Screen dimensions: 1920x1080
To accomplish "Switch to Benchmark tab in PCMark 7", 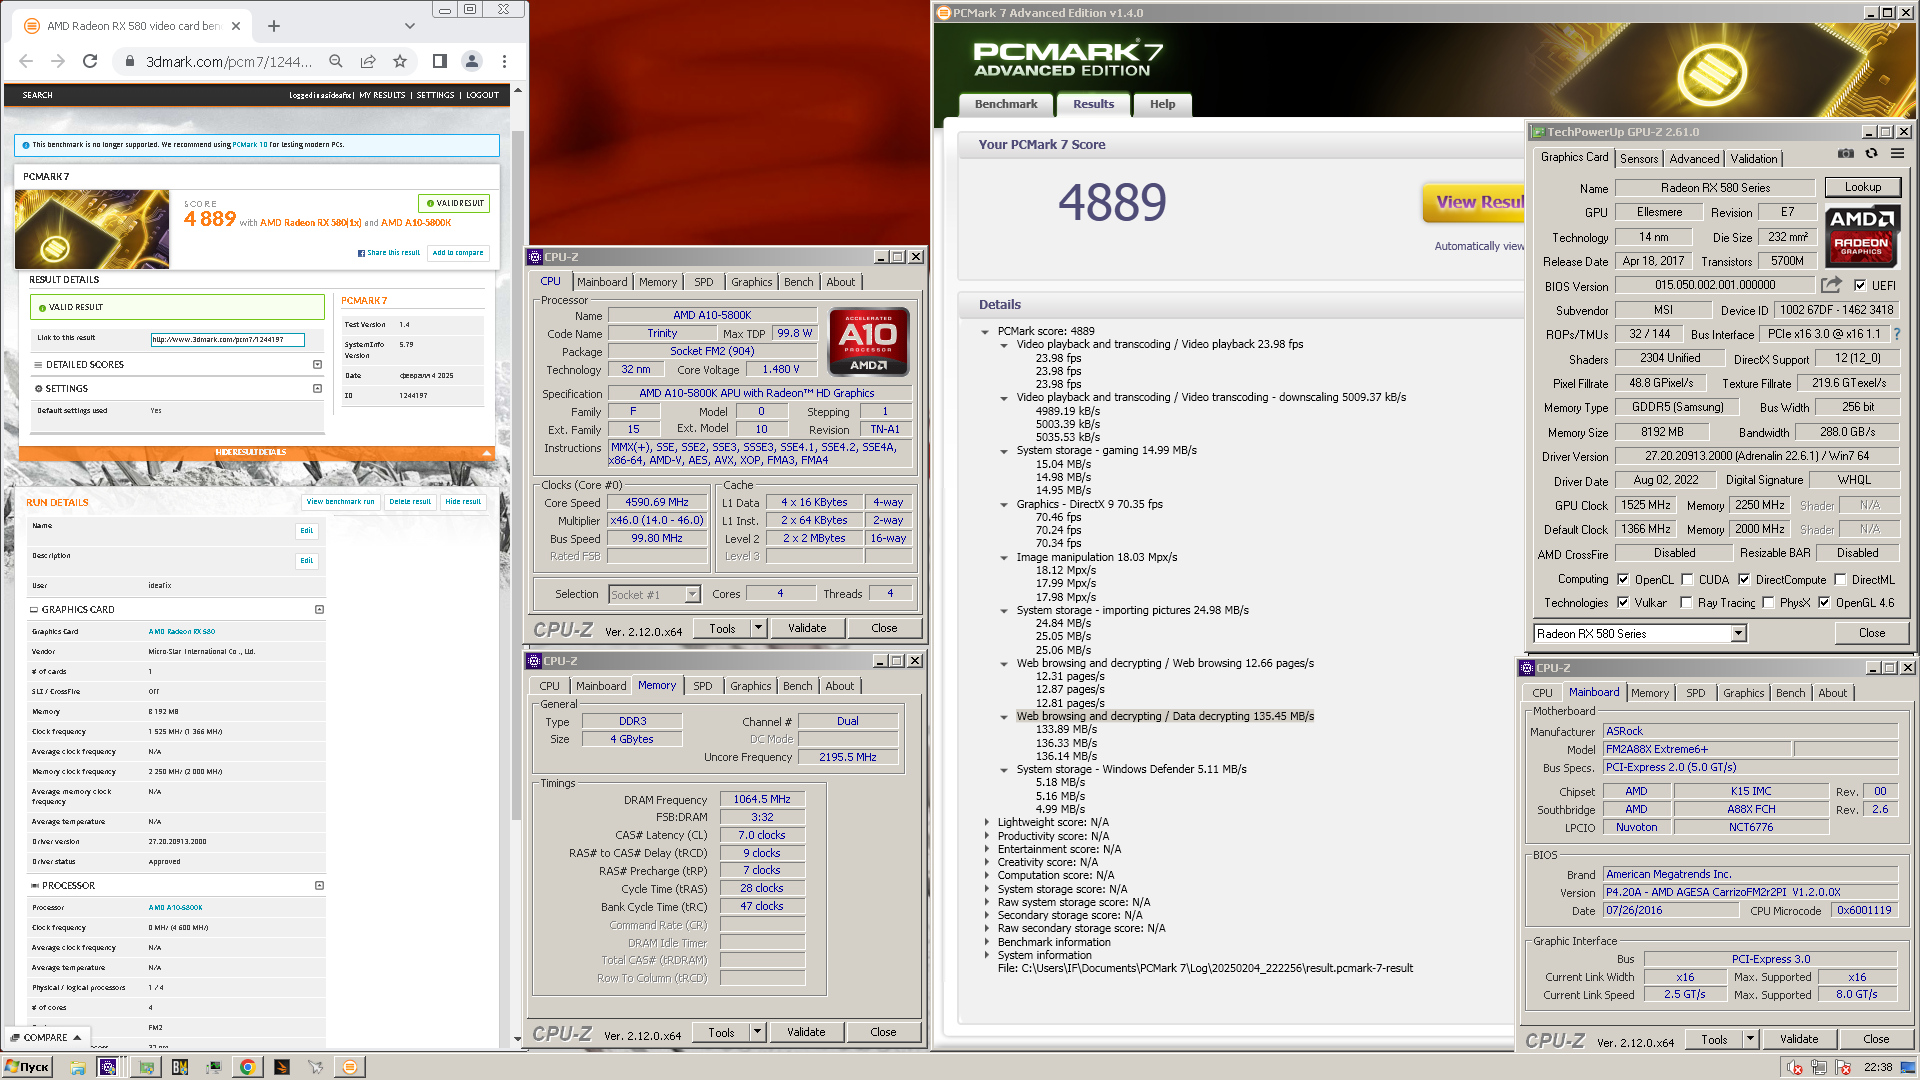I will 1006,104.
